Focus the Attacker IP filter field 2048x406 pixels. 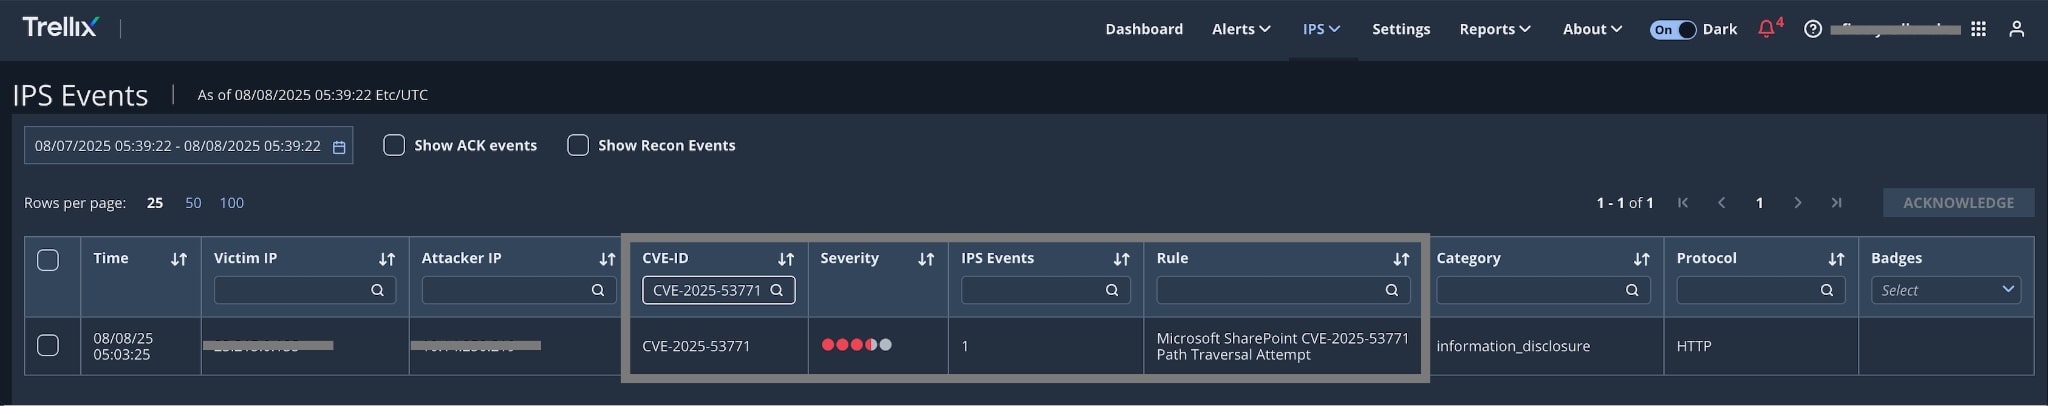coord(519,290)
